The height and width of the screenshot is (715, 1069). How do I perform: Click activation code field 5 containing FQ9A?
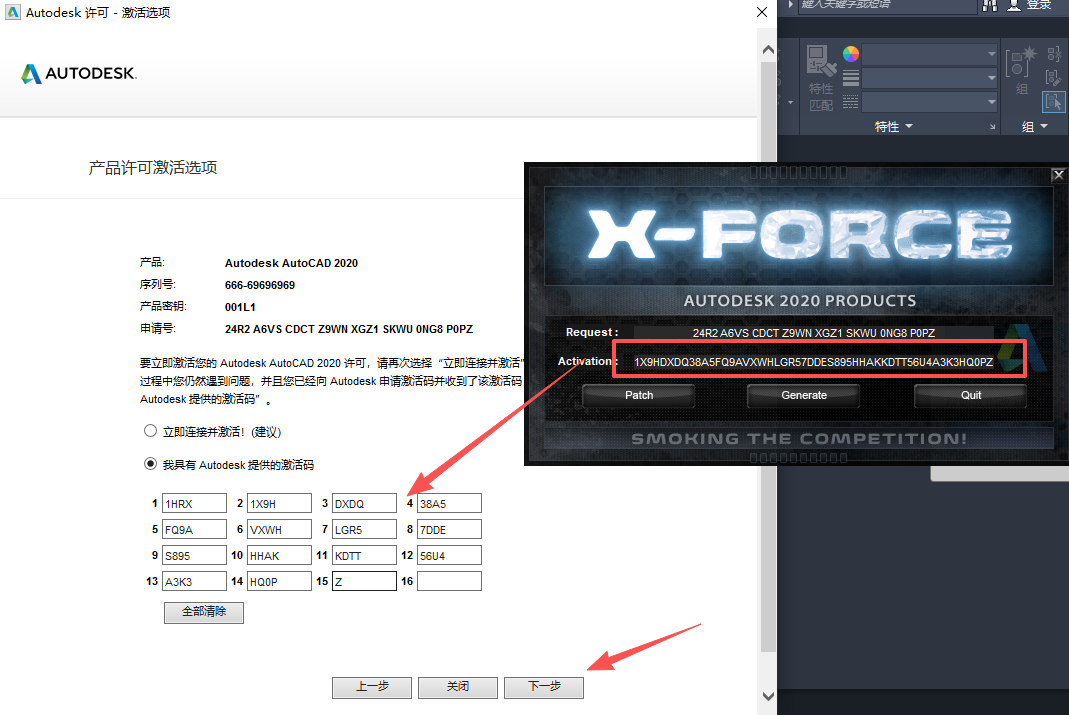(x=194, y=529)
